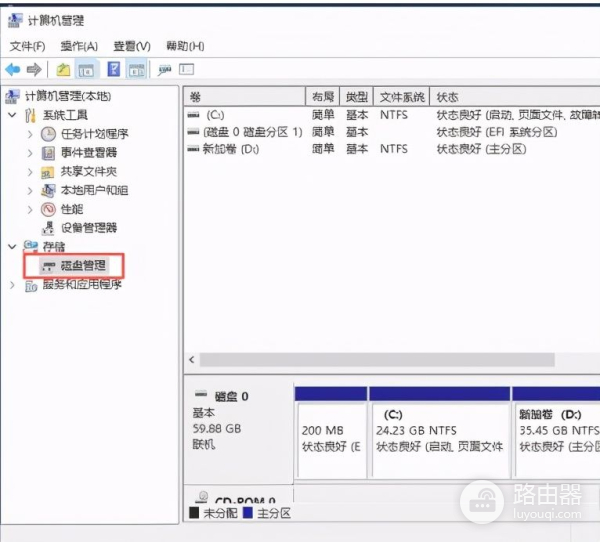Sort by the 状态 column header
This screenshot has width=600, height=542.
[515, 97]
